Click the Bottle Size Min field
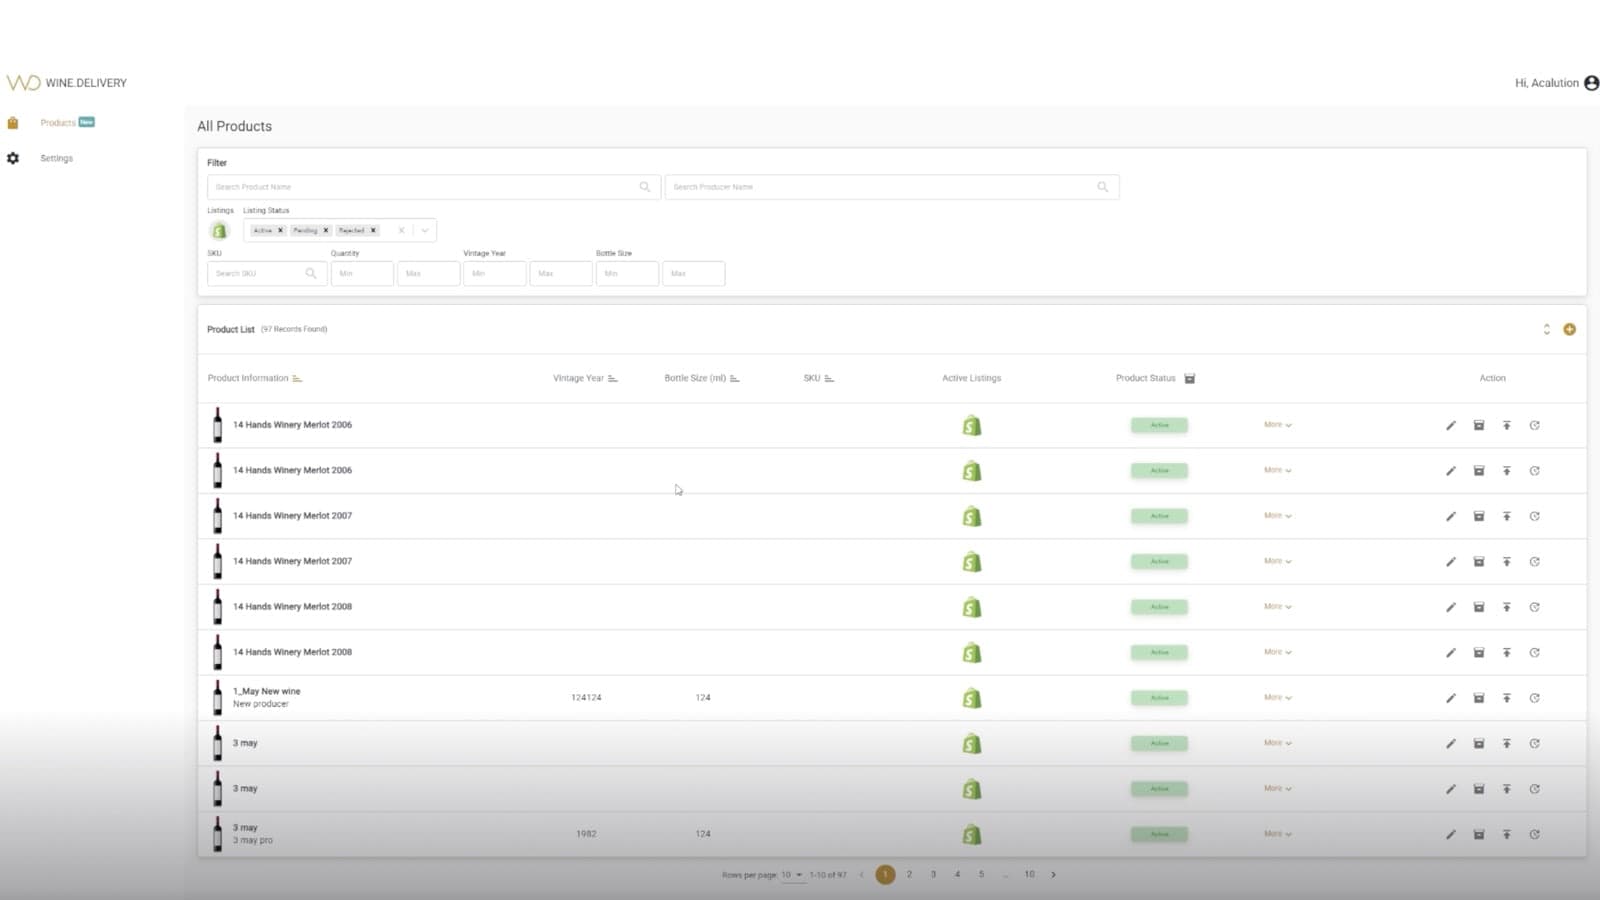 click(627, 273)
